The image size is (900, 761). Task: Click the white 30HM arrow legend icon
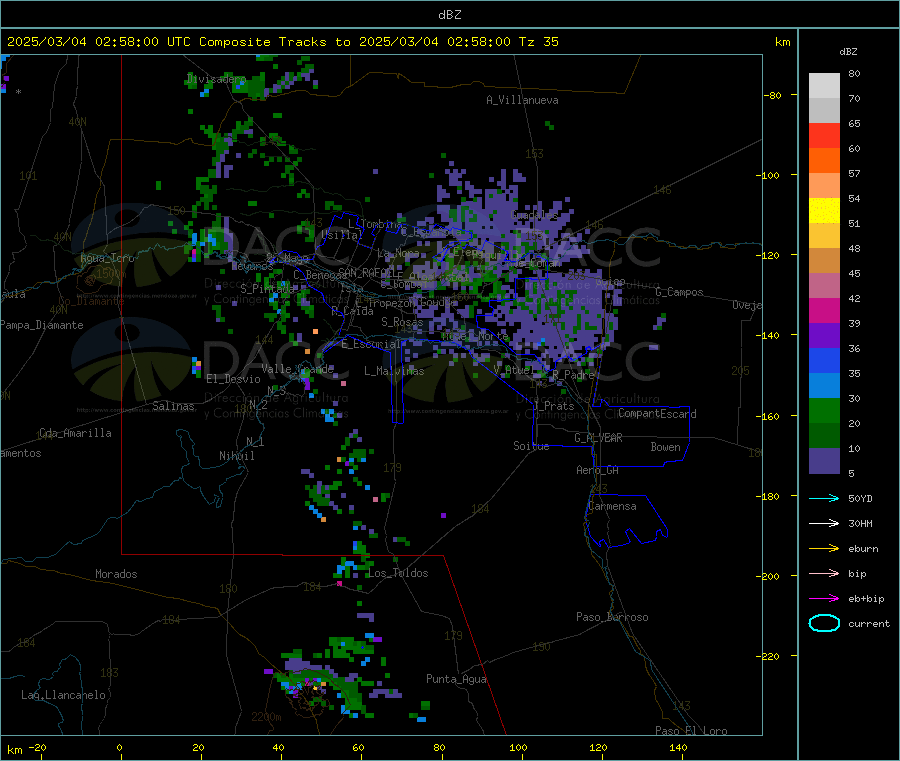(824, 523)
